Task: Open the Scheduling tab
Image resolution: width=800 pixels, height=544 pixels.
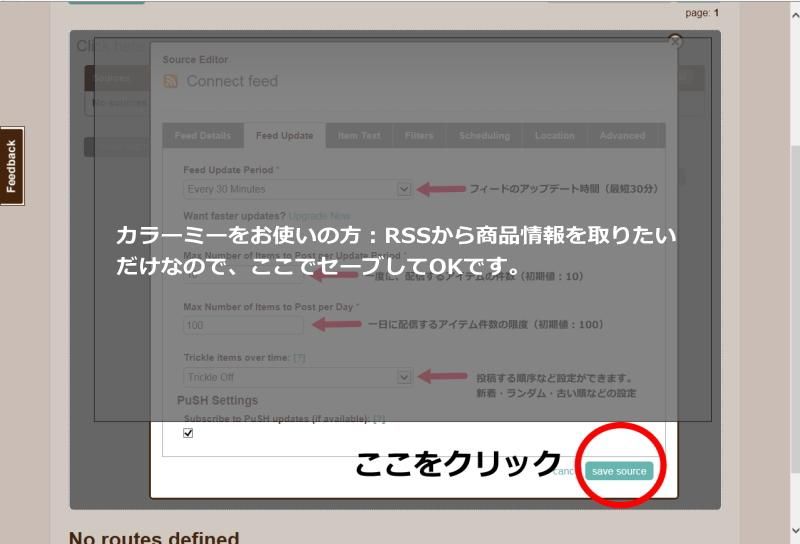Action: (484, 135)
